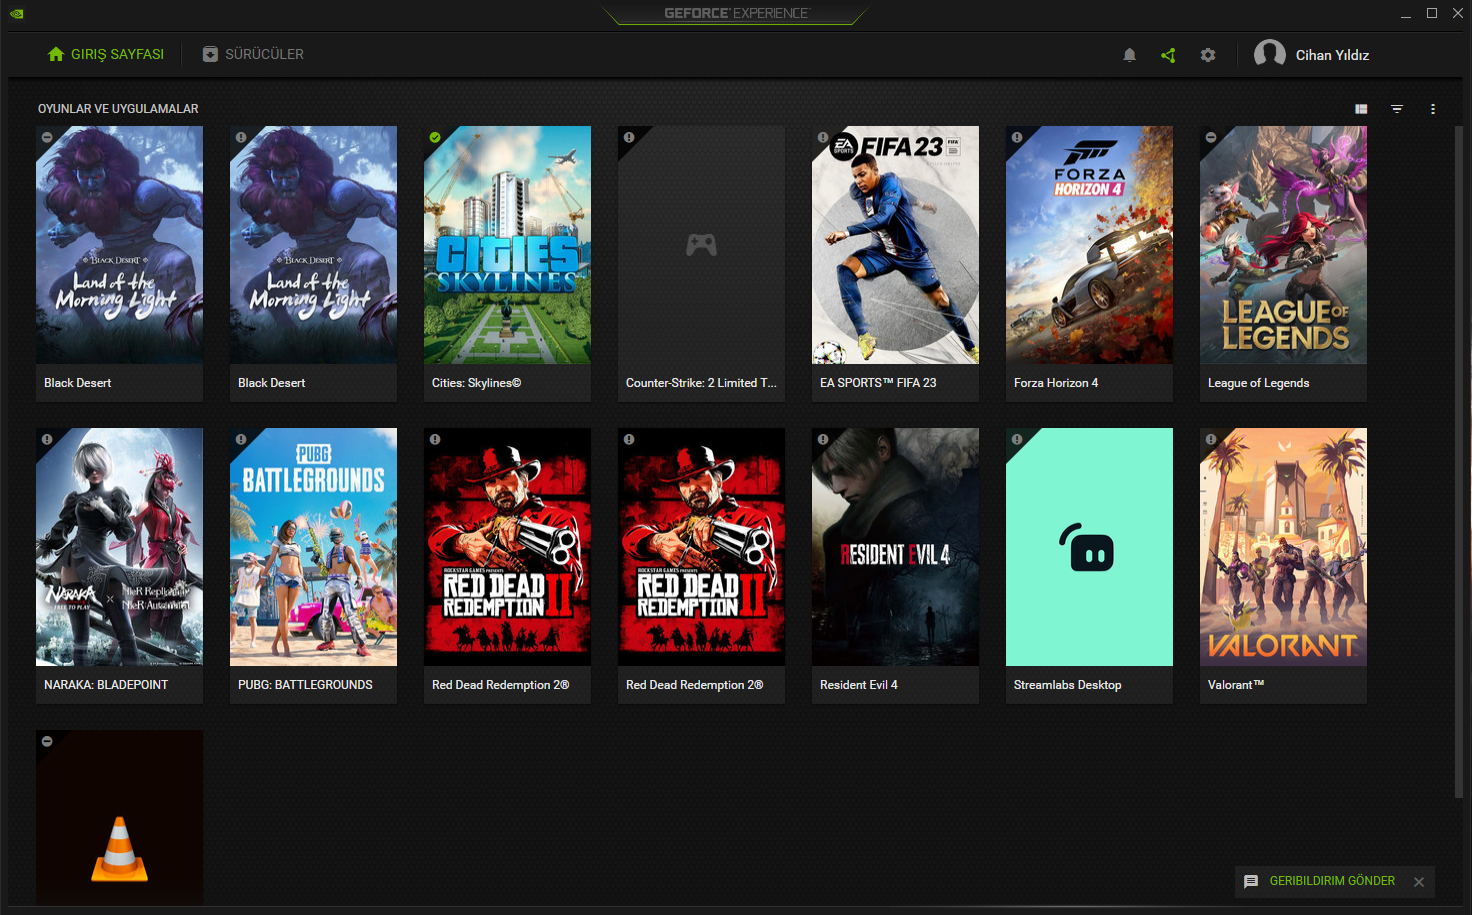
Task: Switch to the GIRIŞ SAYFASI tab
Action: point(106,54)
